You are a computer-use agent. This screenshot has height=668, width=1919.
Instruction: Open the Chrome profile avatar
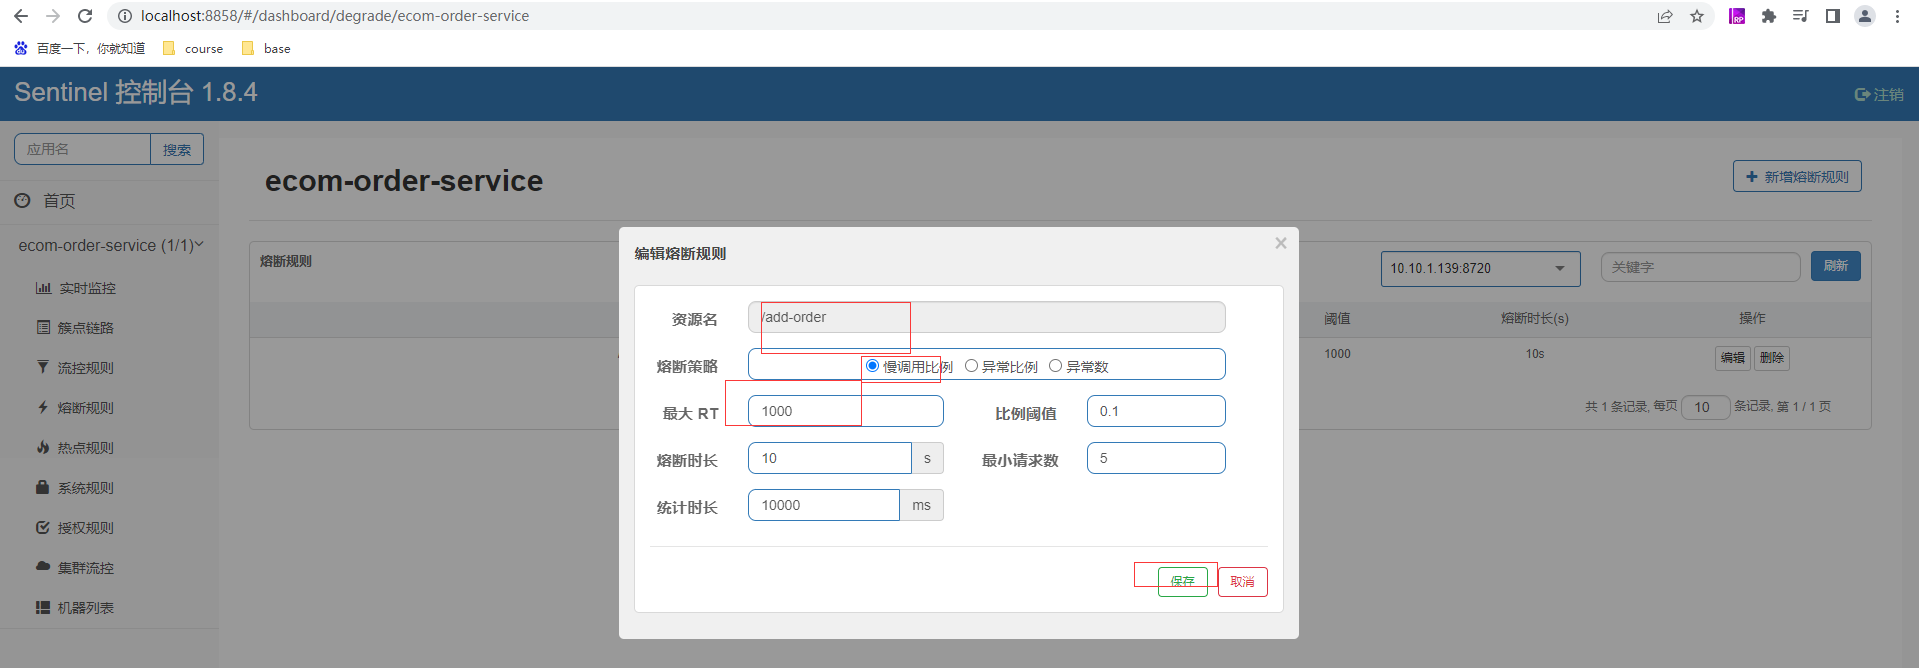(x=1865, y=16)
